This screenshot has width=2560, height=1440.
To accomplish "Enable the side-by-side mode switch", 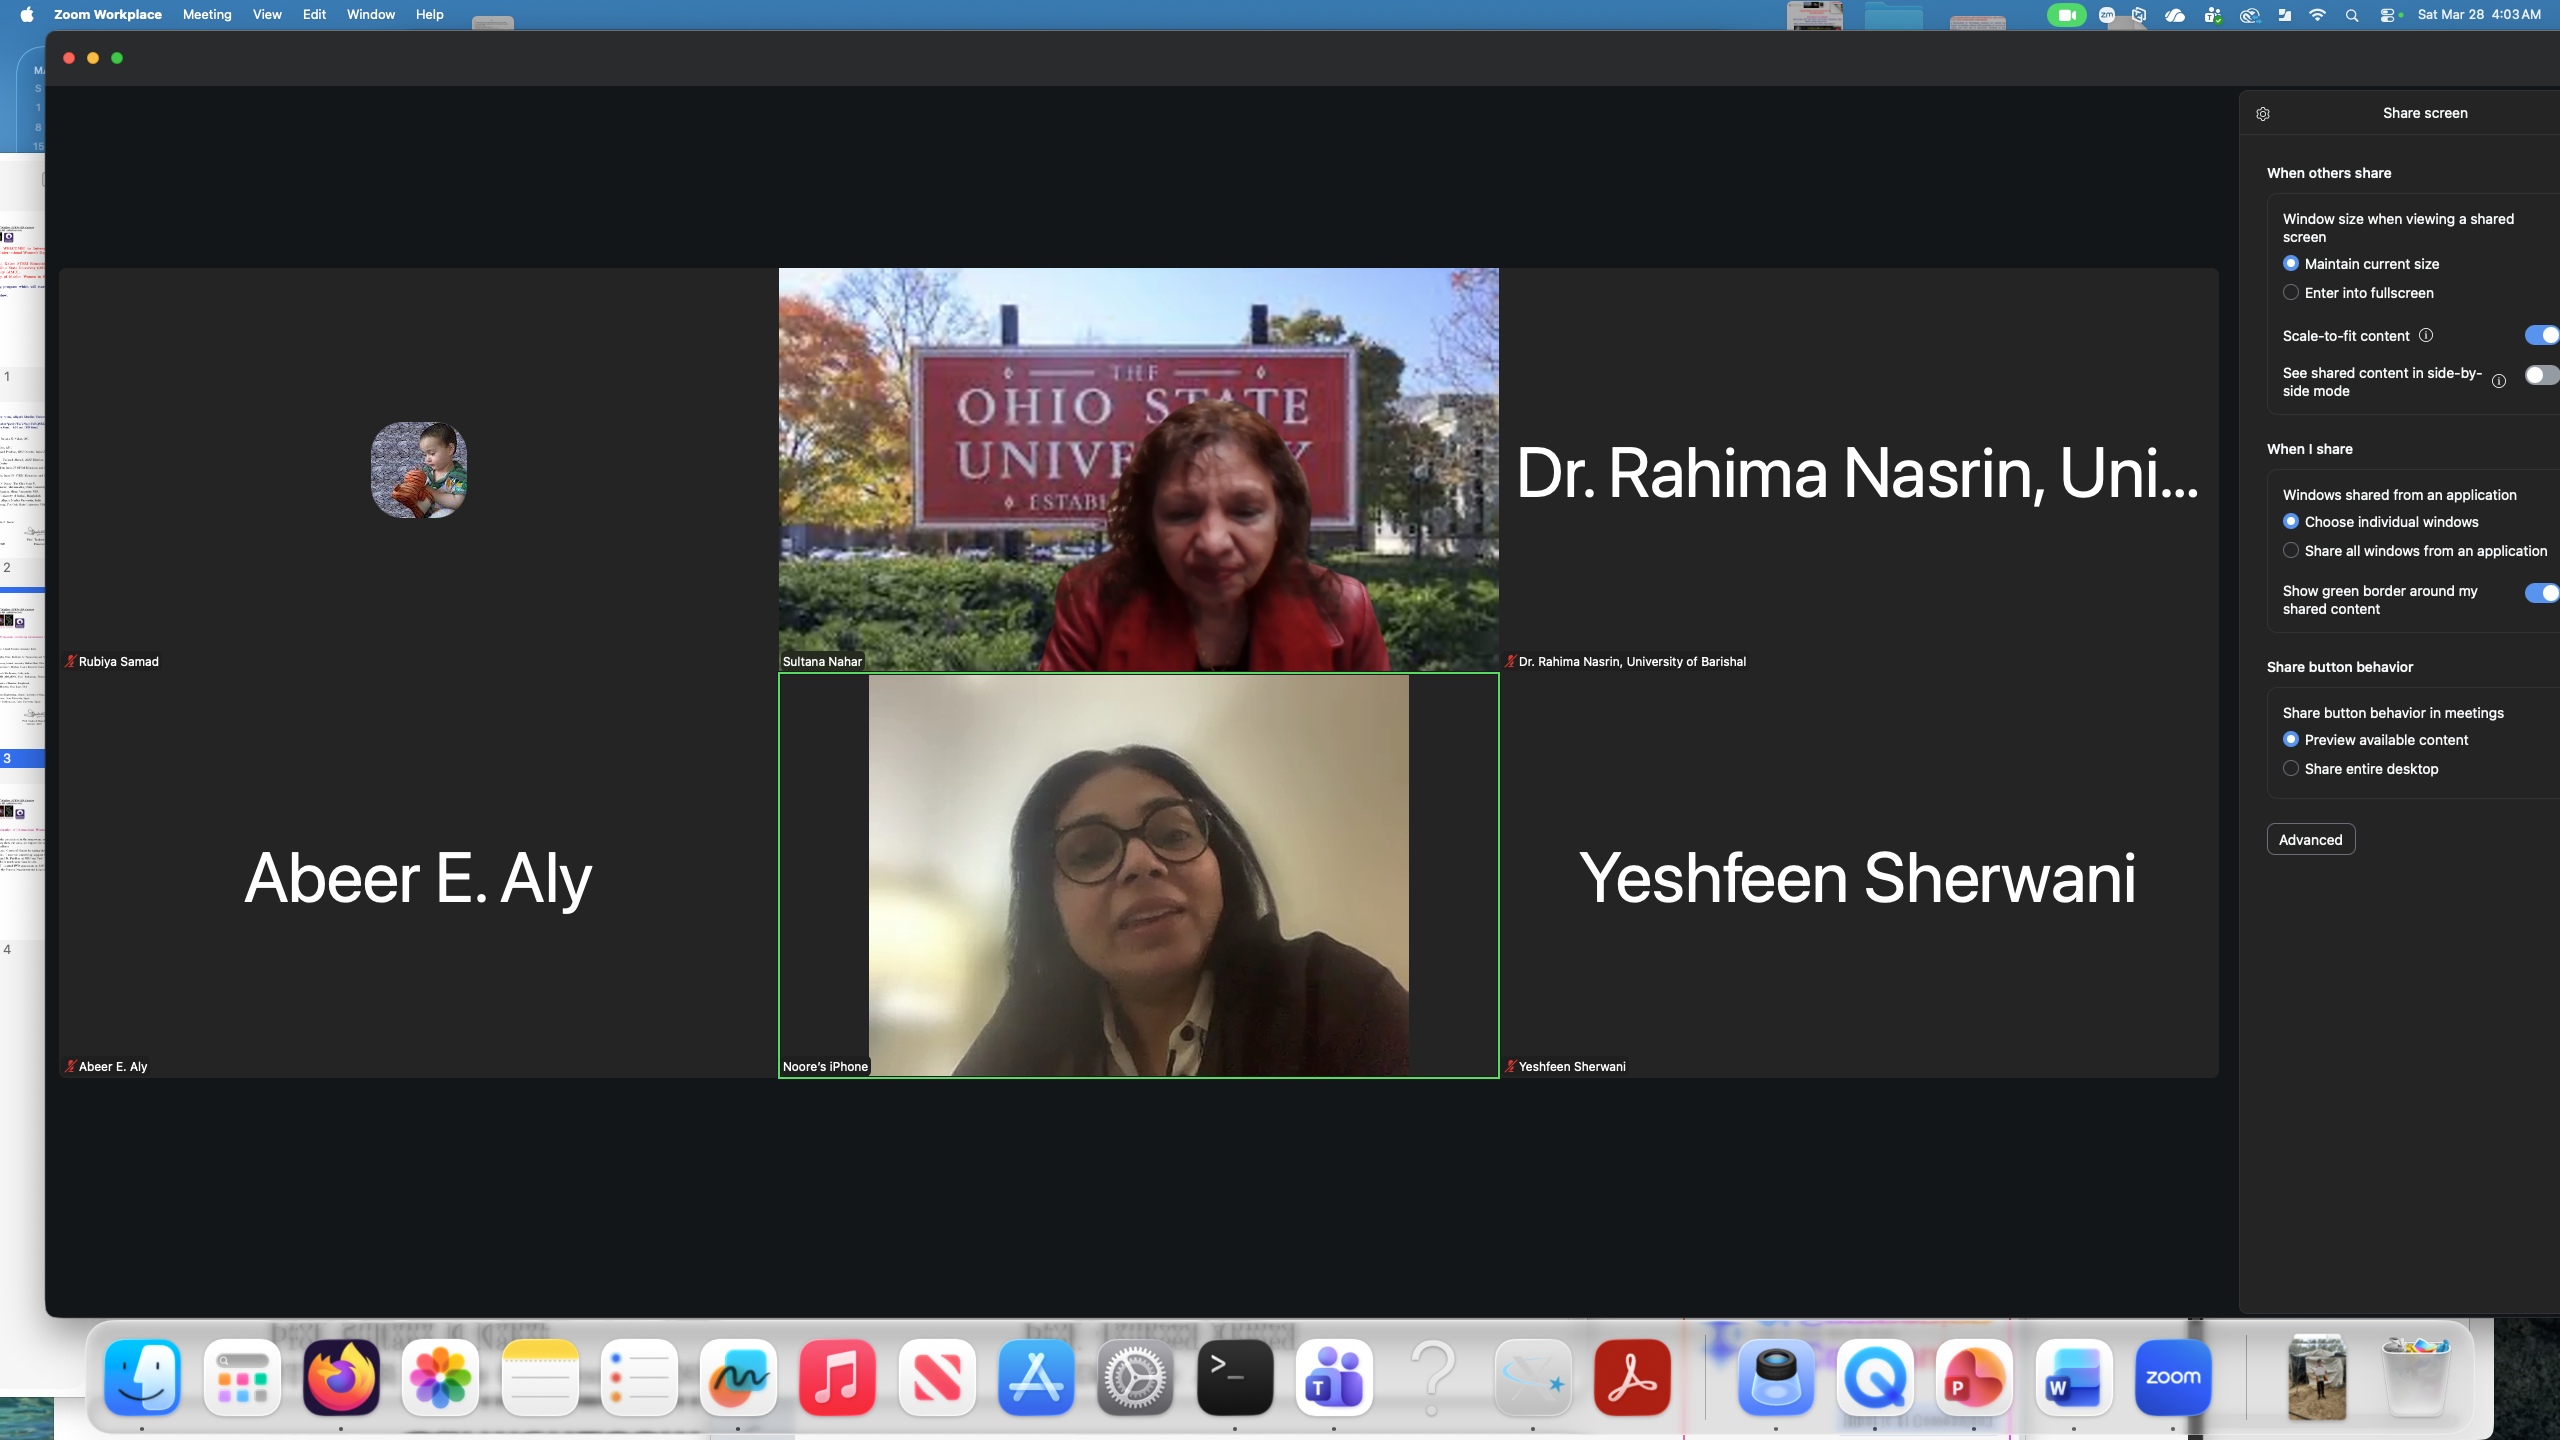I will tap(2540, 375).
